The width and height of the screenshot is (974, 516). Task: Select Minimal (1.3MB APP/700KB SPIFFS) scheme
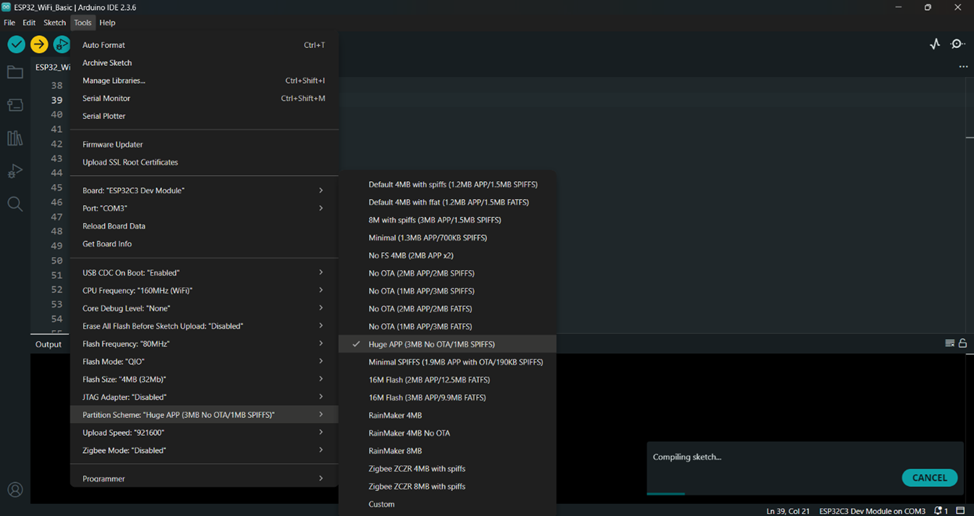[447, 238]
